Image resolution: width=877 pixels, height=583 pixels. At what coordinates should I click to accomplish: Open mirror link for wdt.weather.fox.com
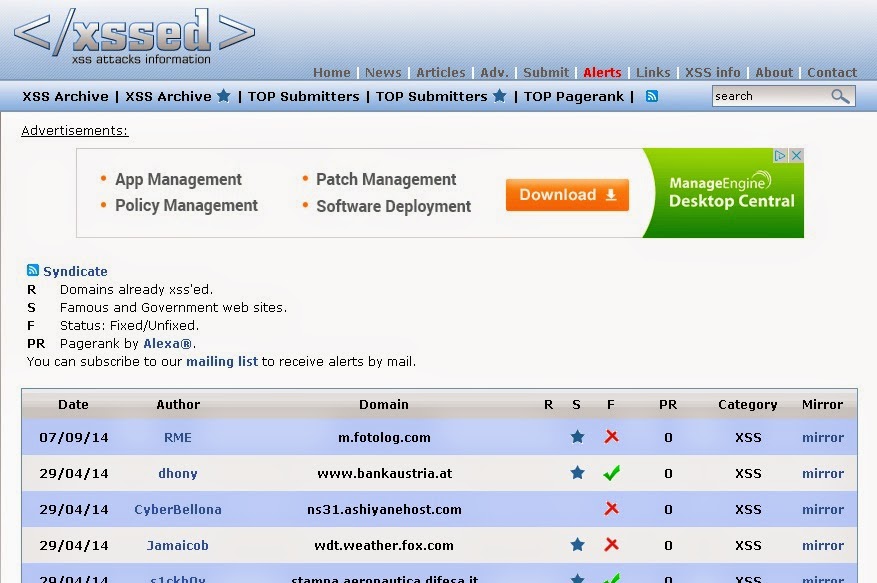tap(822, 545)
